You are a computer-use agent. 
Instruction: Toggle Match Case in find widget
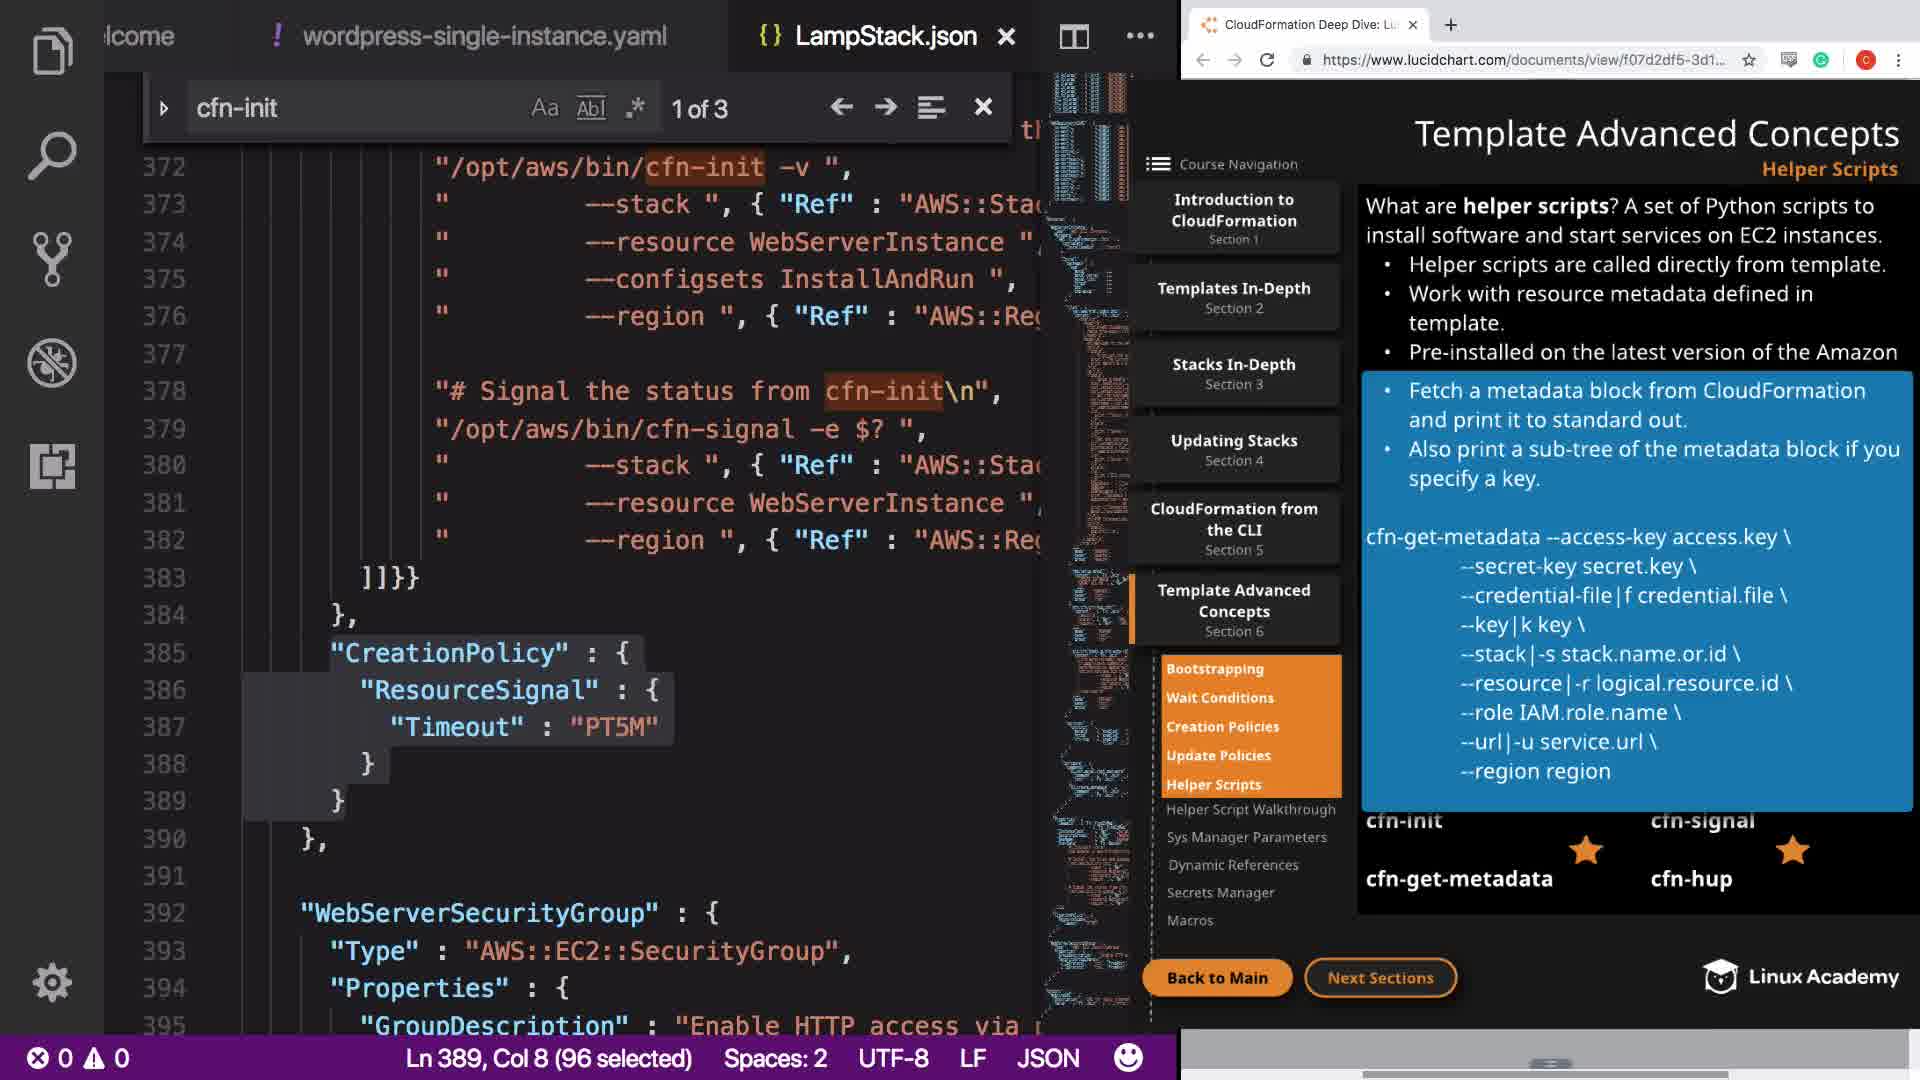tap(545, 108)
